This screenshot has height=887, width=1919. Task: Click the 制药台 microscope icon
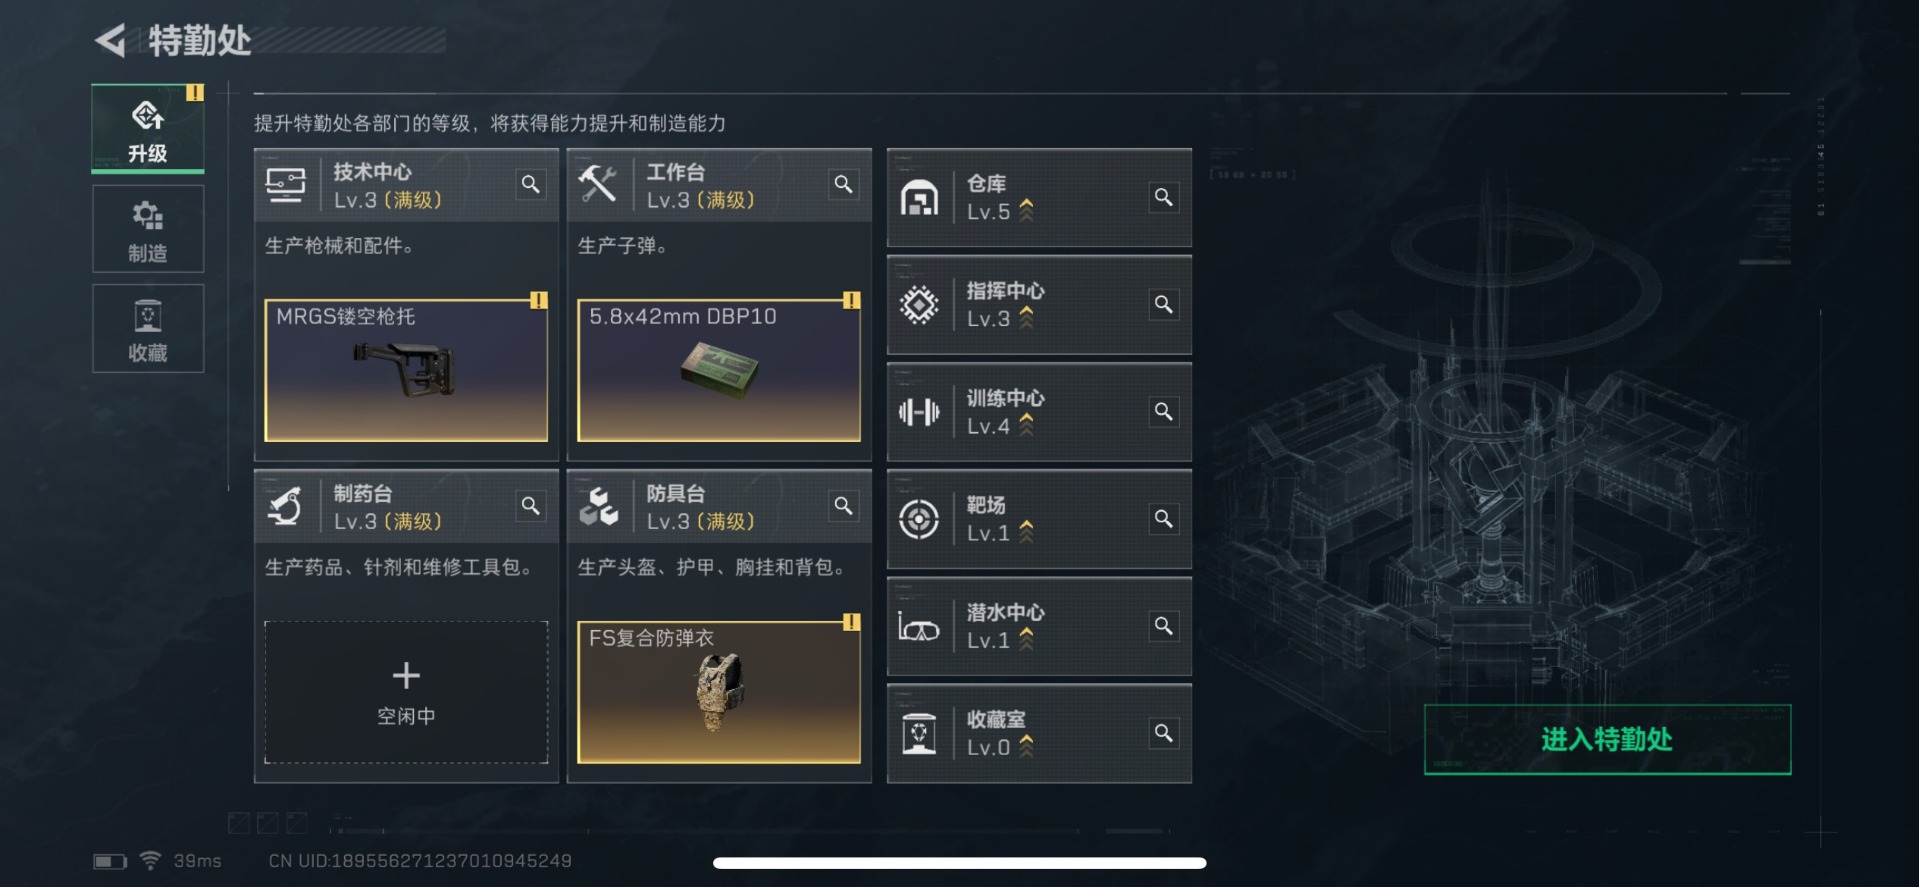click(x=286, y=506)
